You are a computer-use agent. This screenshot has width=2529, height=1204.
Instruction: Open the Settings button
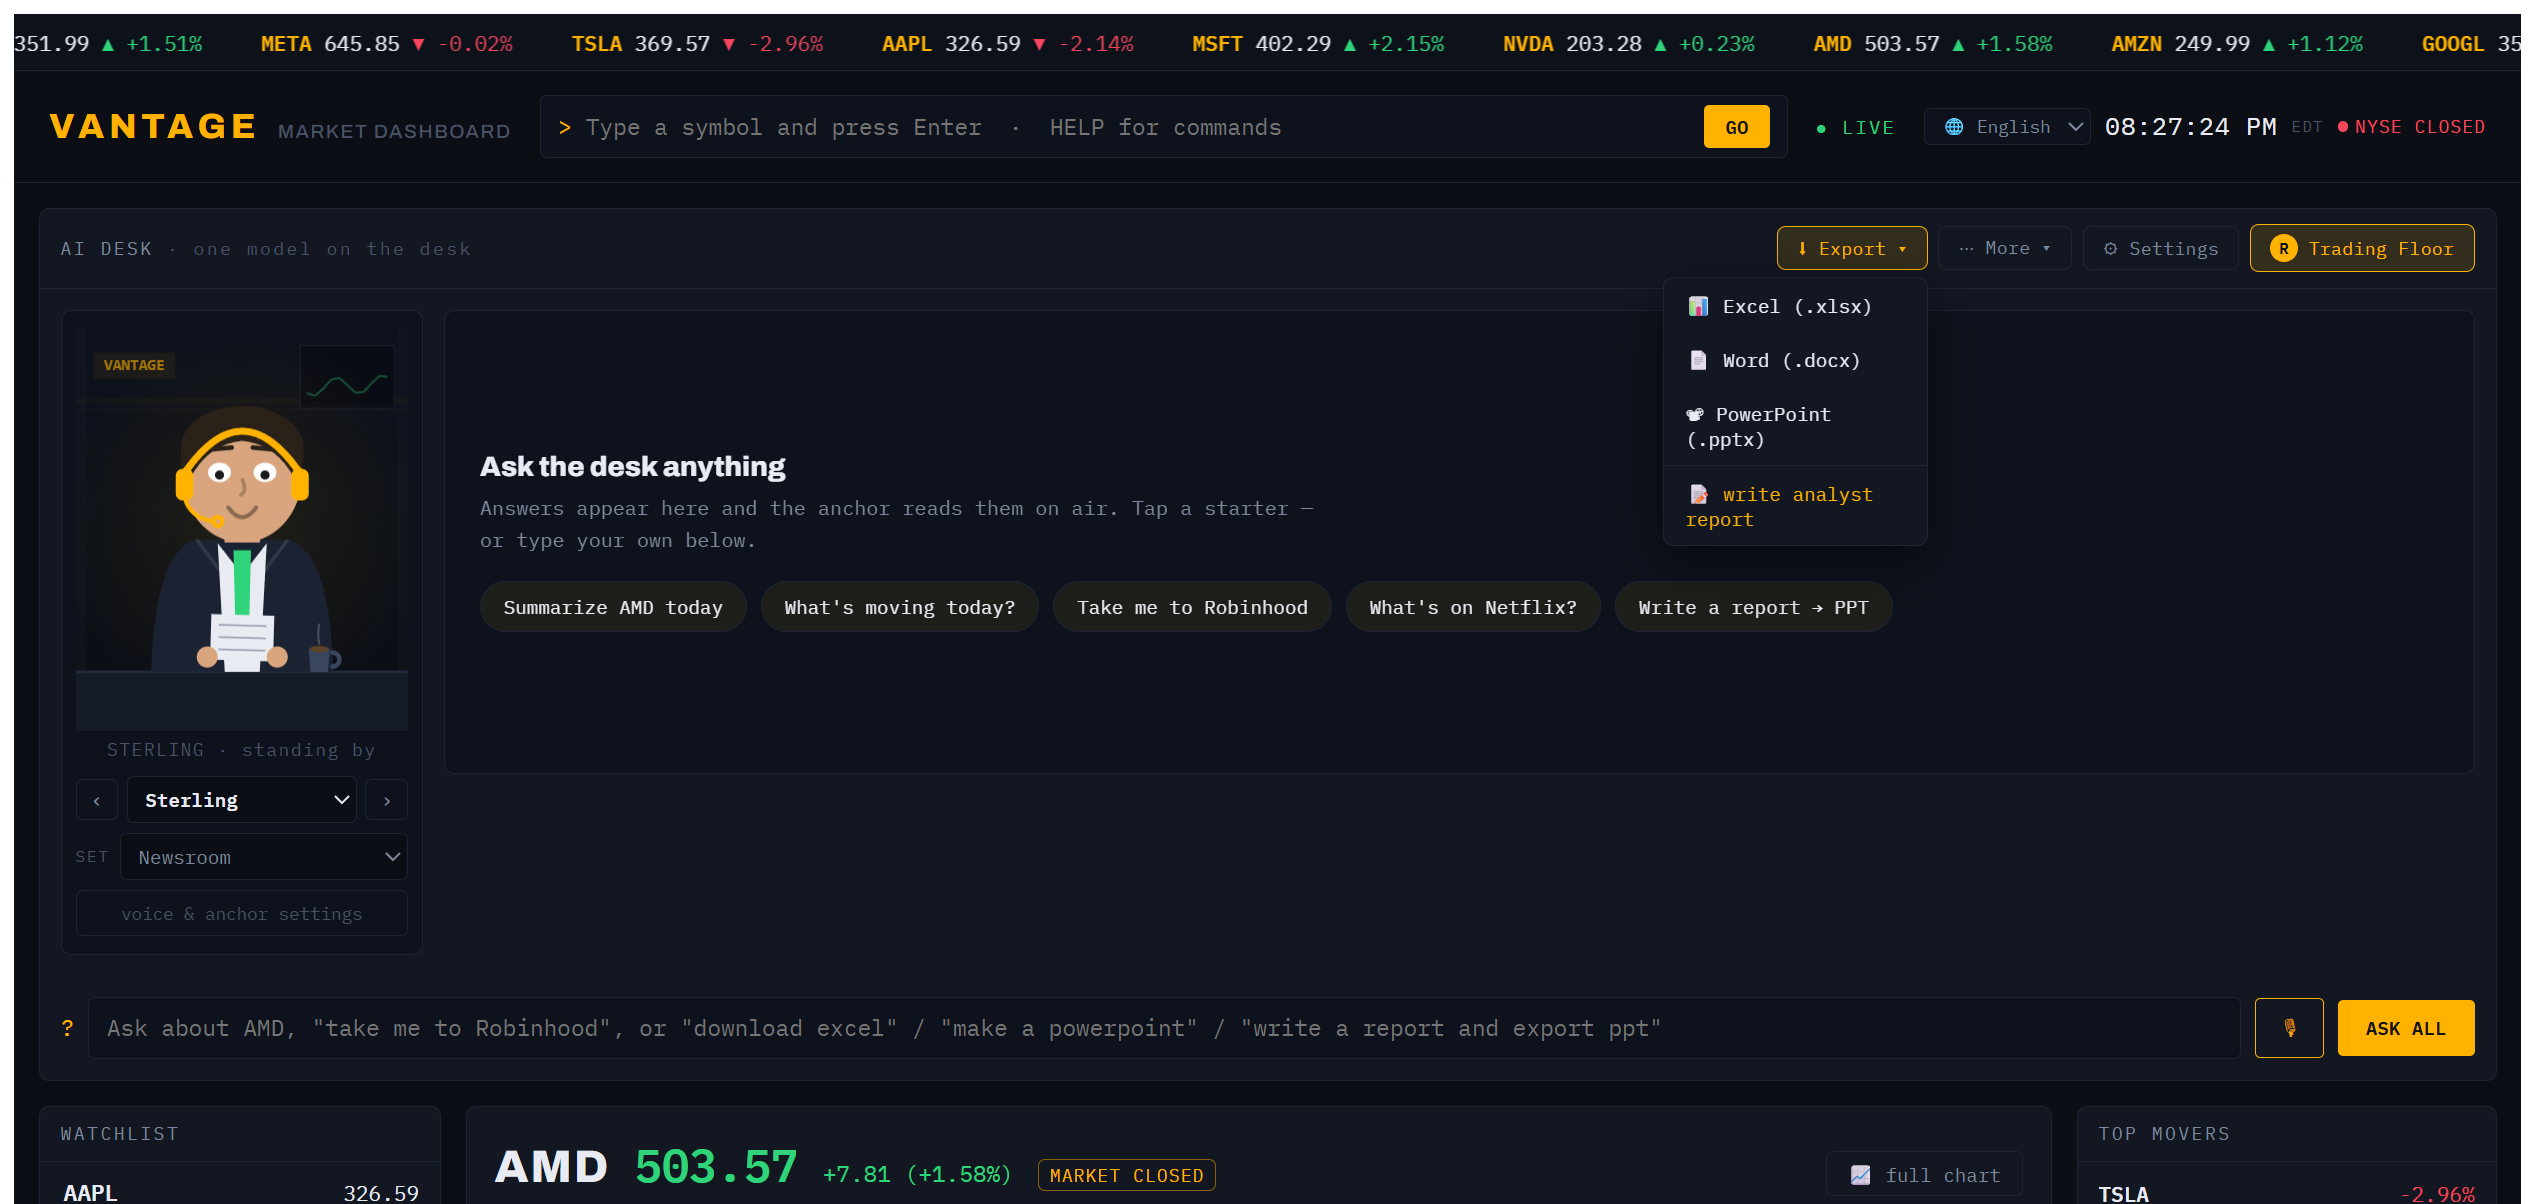coord(2160,249)
